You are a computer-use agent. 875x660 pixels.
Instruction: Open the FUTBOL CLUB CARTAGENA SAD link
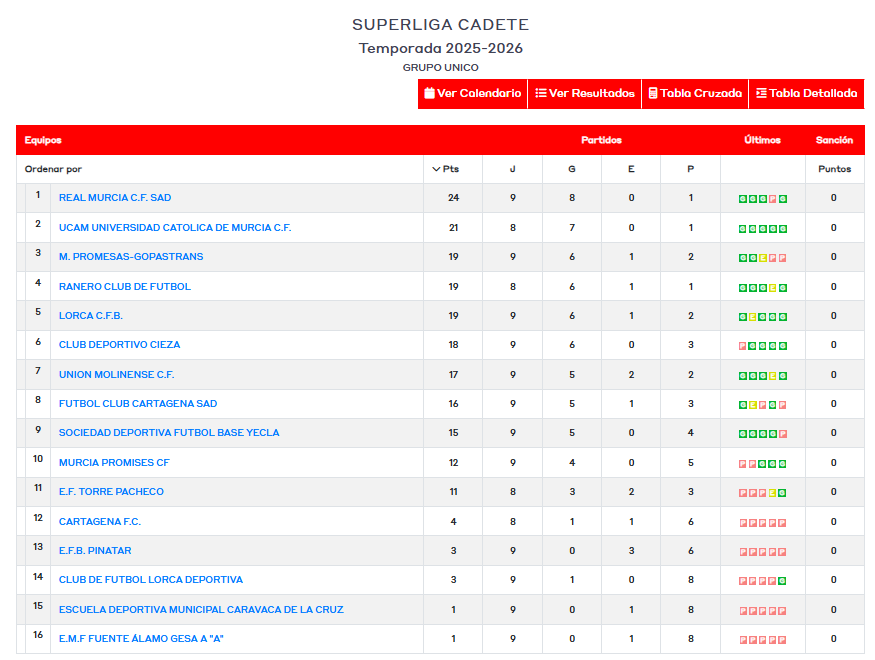138,404
